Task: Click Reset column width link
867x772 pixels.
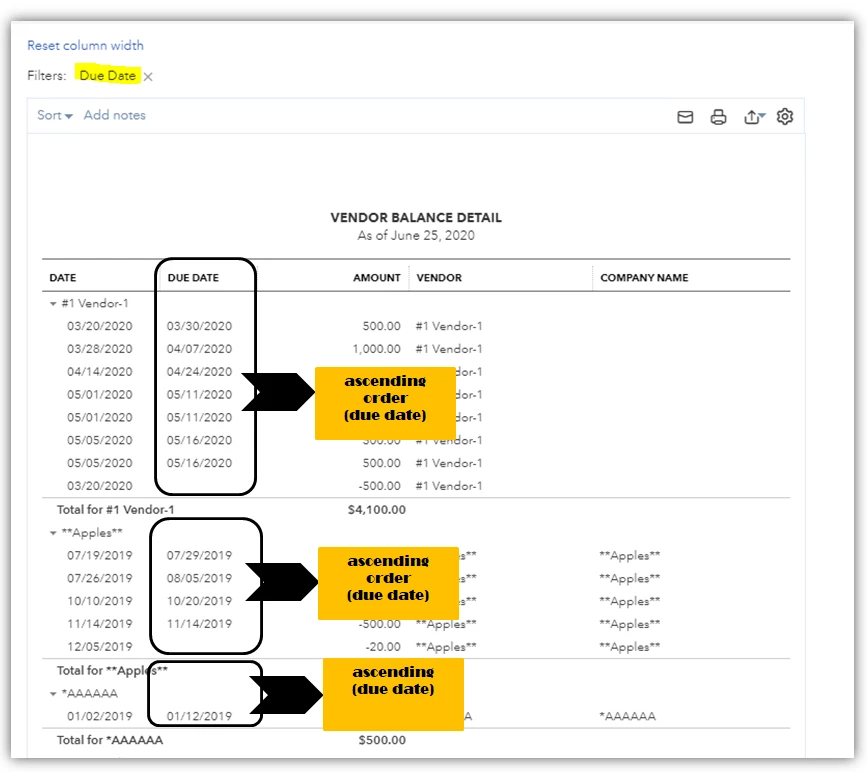Action: point(85,45)
